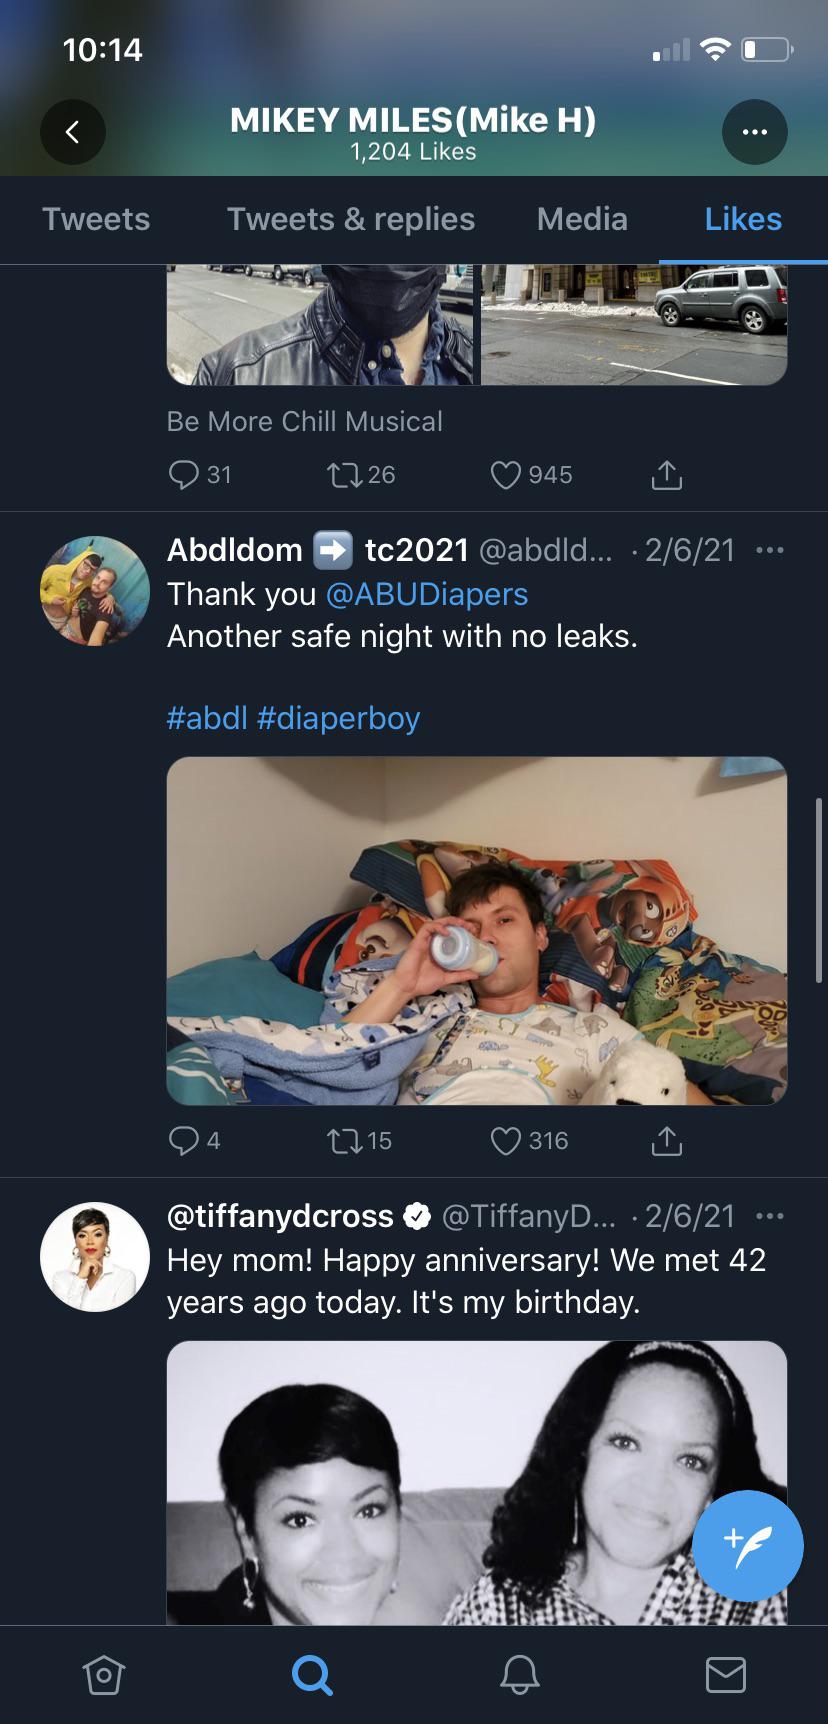The width and height of the screenshot is (828, 1724).
Task: Open the Search tab in bottom bar
Action: tap(311, 1674)
